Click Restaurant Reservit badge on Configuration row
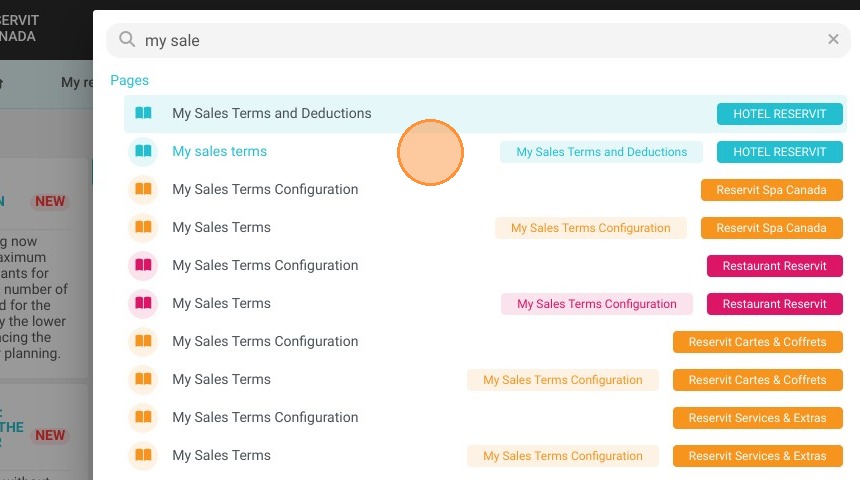 tap(774, 266)
